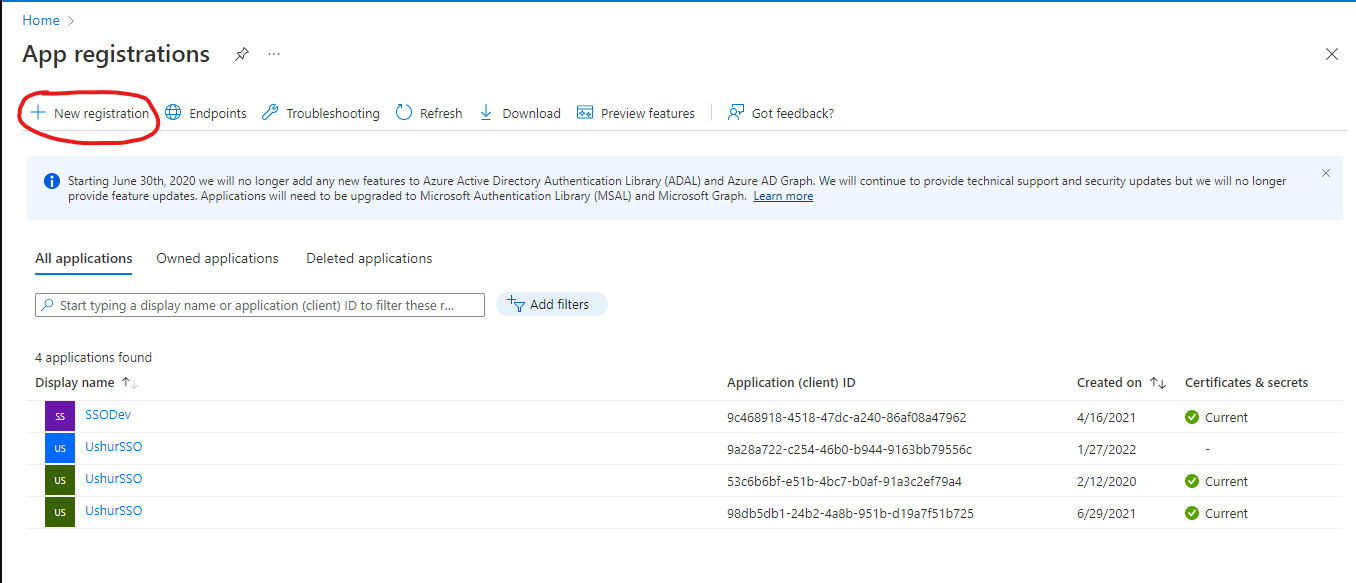Screen dimensions: 1356x583
Task: Open UshurSSO created 6/29/2021
Action: pyautogui.click(x=114, y=511)
